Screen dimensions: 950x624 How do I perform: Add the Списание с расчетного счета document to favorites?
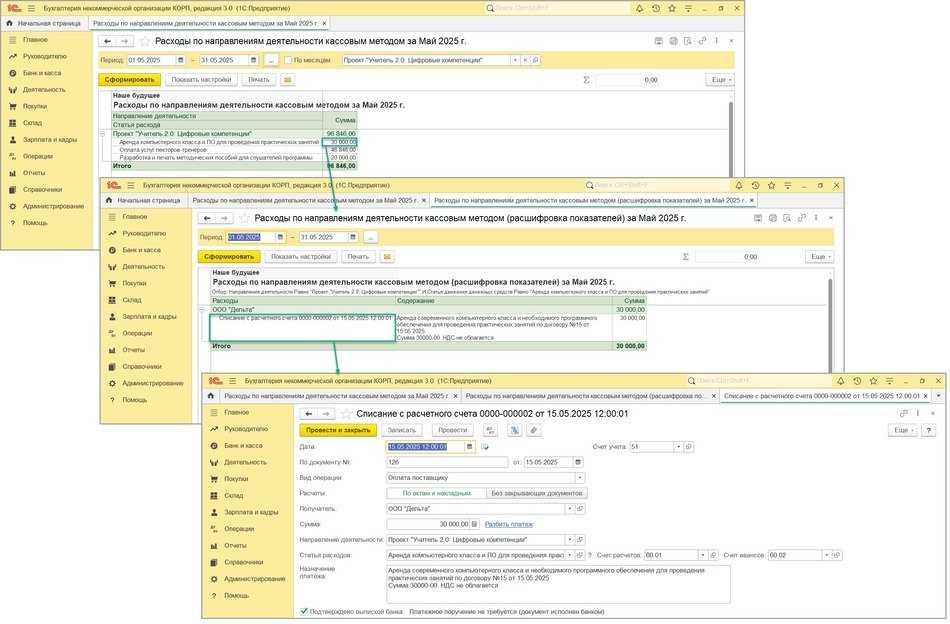tap(345, 413)
